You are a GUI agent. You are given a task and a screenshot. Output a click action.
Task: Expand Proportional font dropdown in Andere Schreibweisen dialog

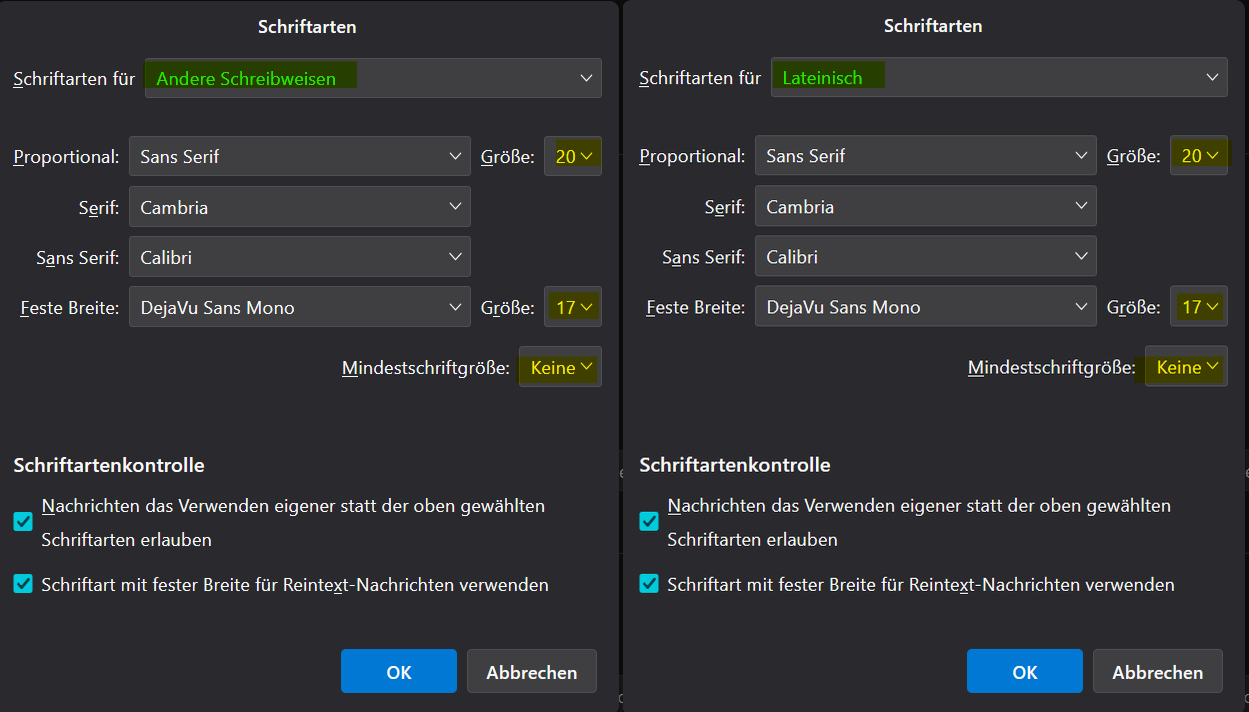pos(299,156)
